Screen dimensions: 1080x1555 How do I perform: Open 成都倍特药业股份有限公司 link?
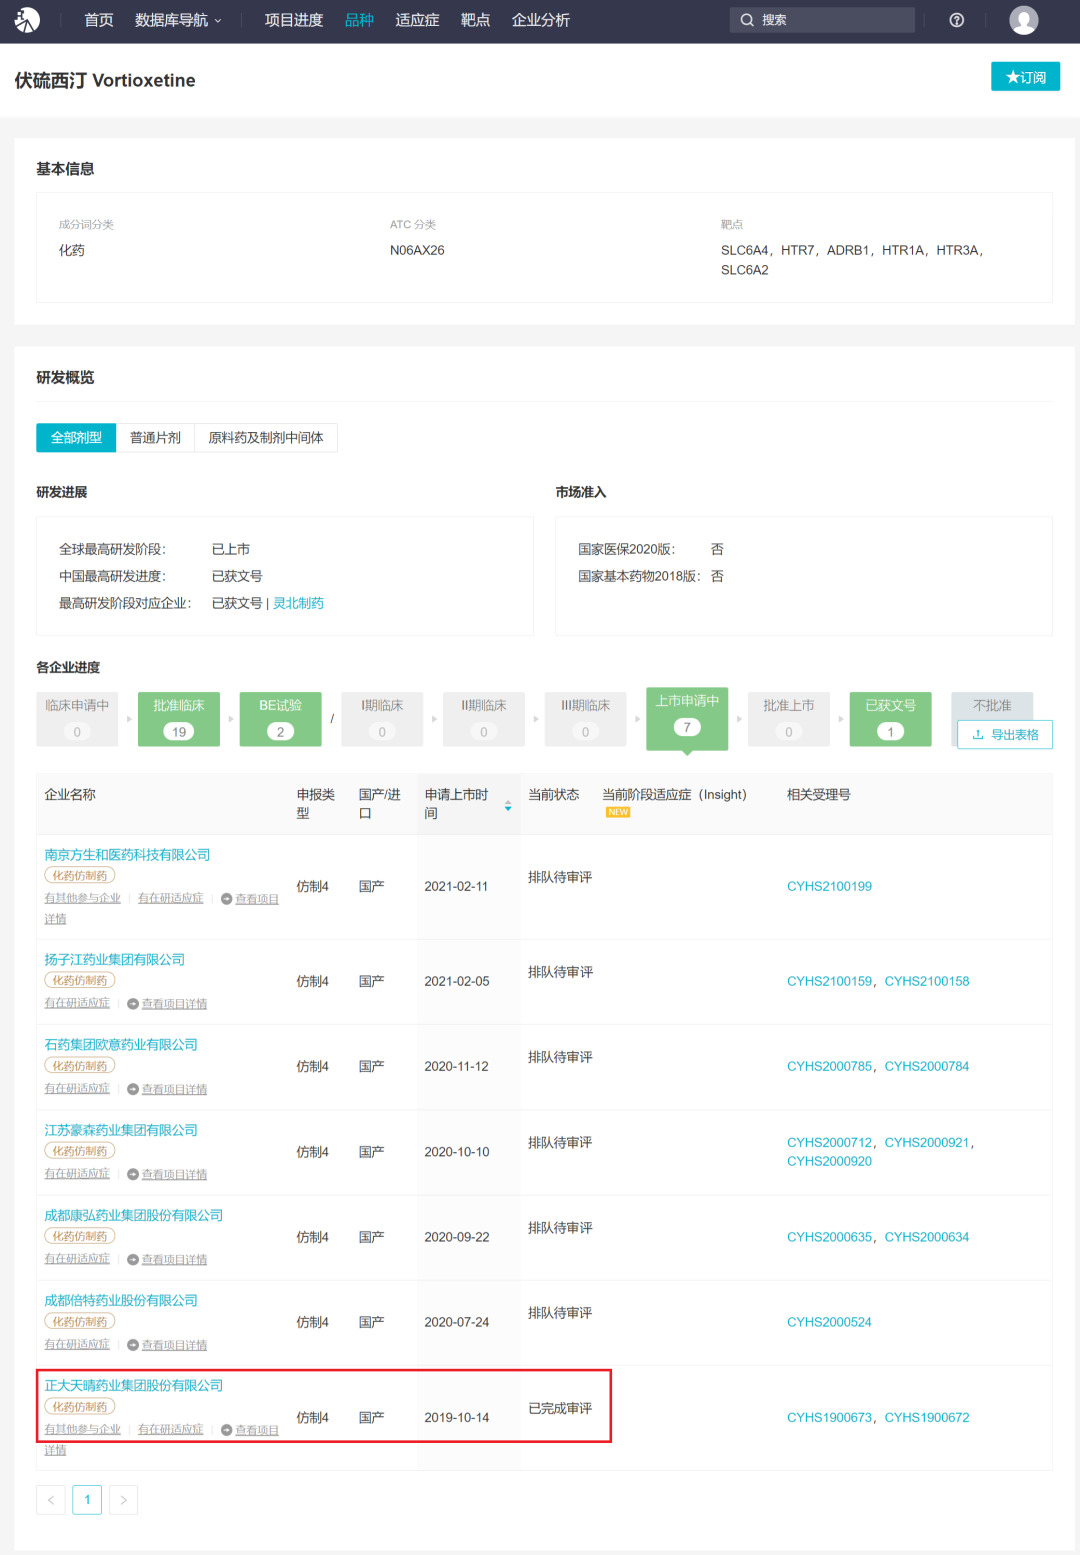(121, 1301)
